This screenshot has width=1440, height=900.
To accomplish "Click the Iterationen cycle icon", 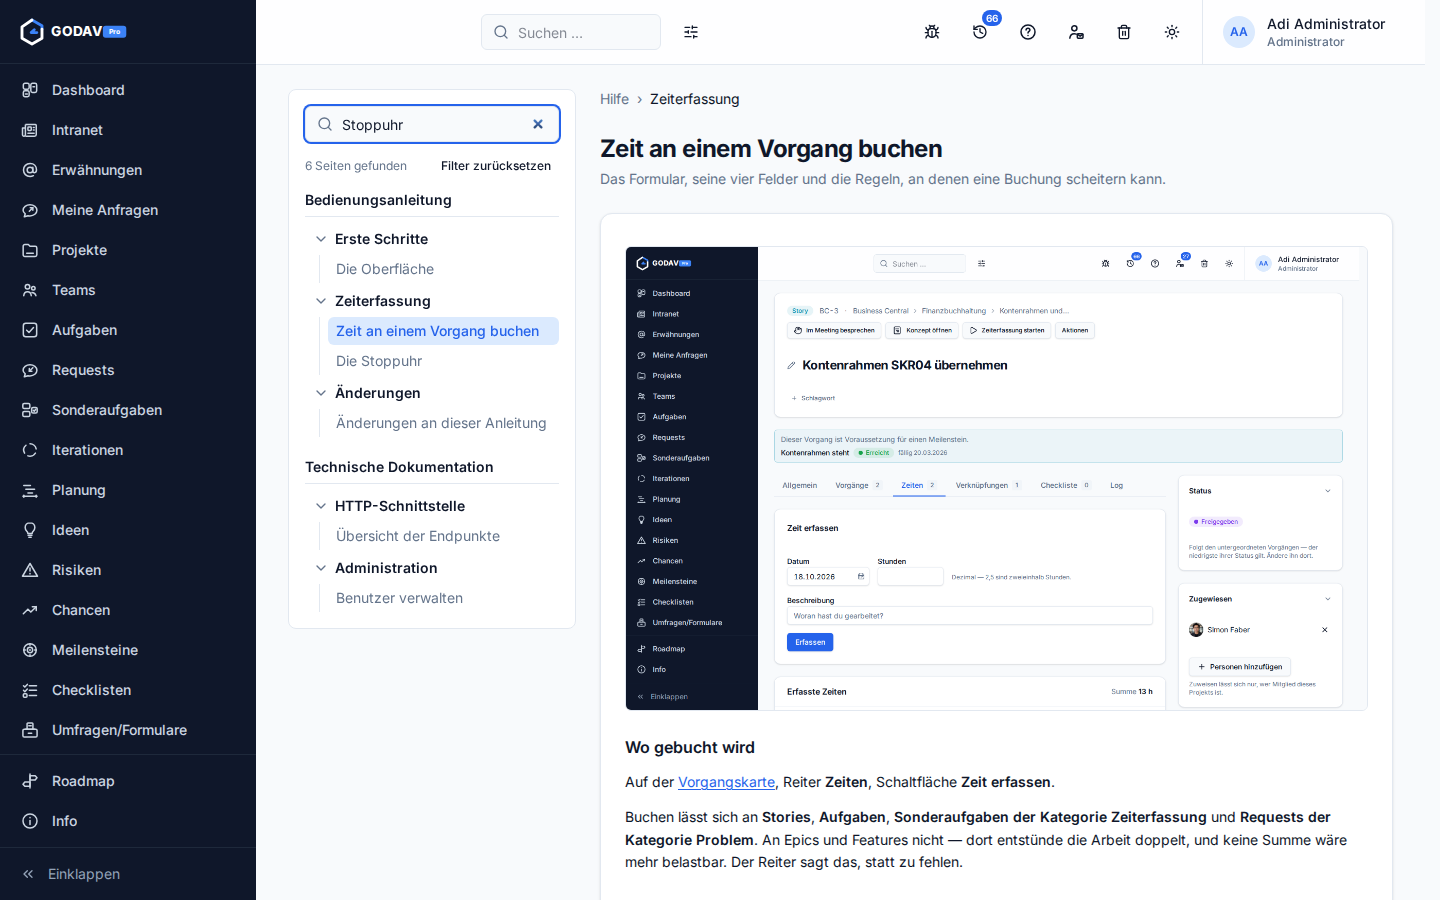I will pos(30,450).
